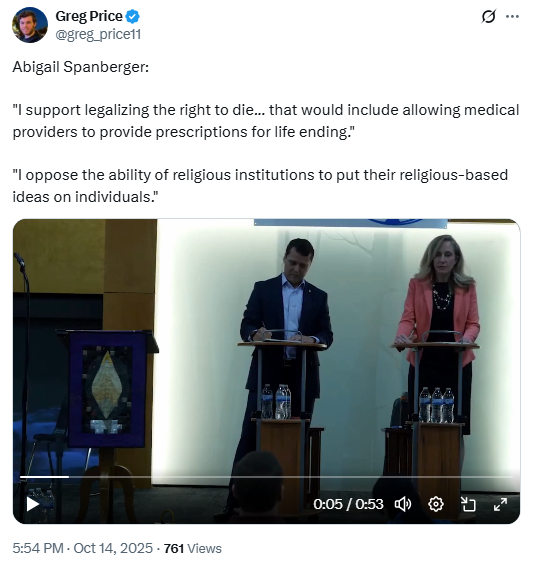Toggle picture-in-picture mini player icon
This screenshot has height=562, width=536.
click(468, 504)
